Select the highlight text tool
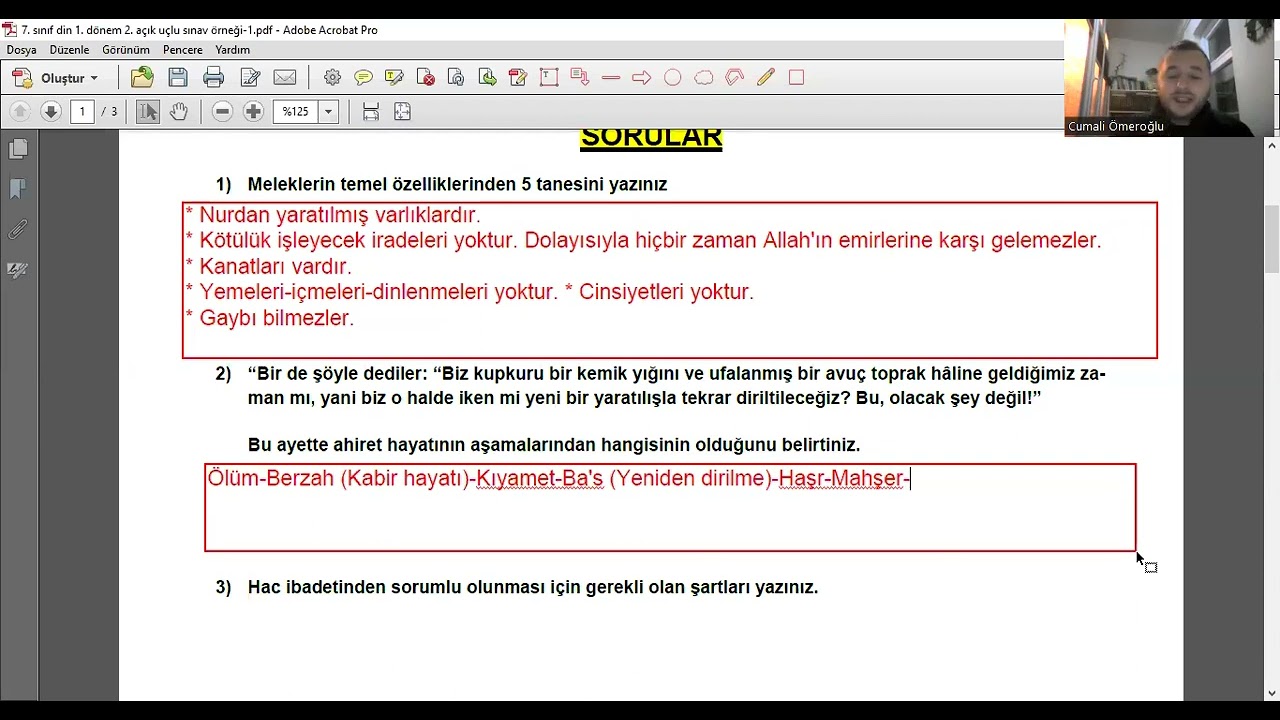This screenshot has height=720, width=1280. 394,77
